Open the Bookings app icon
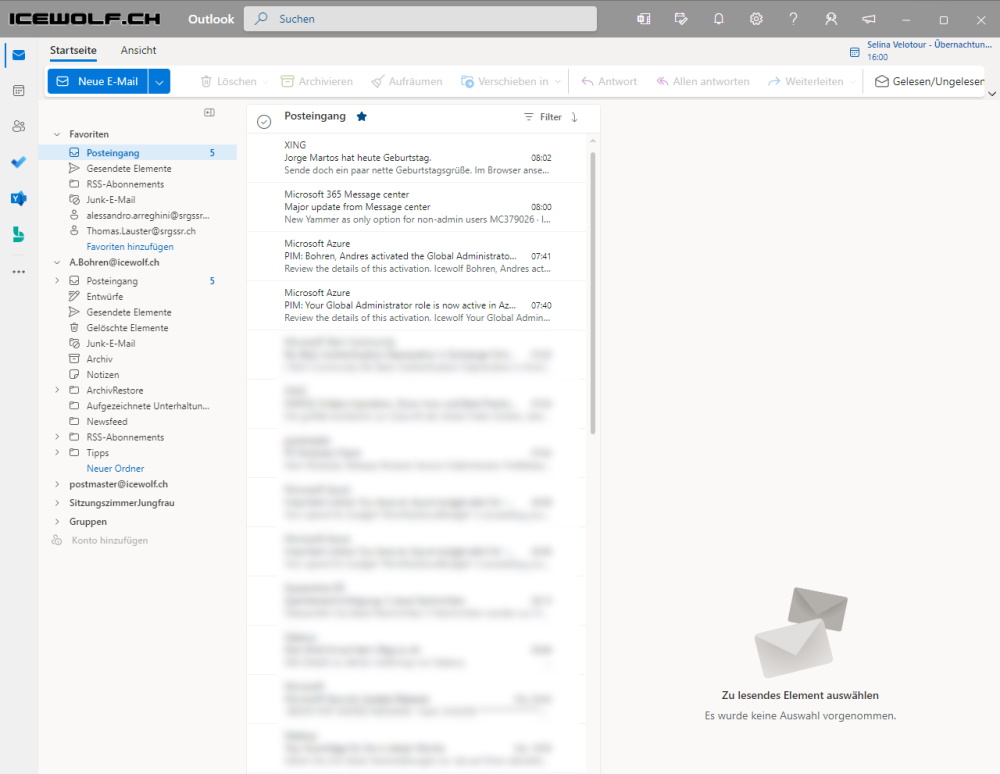The image size is (1000, 774). click(x=19, y=235)
